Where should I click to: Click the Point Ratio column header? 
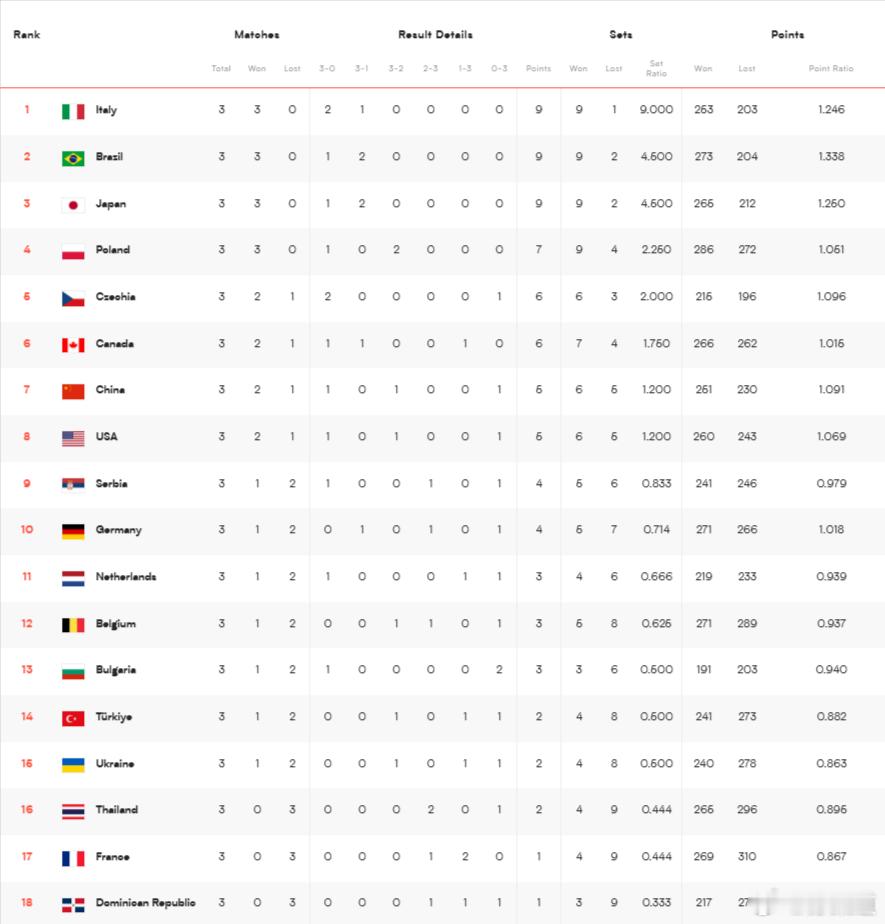point(831,68)
